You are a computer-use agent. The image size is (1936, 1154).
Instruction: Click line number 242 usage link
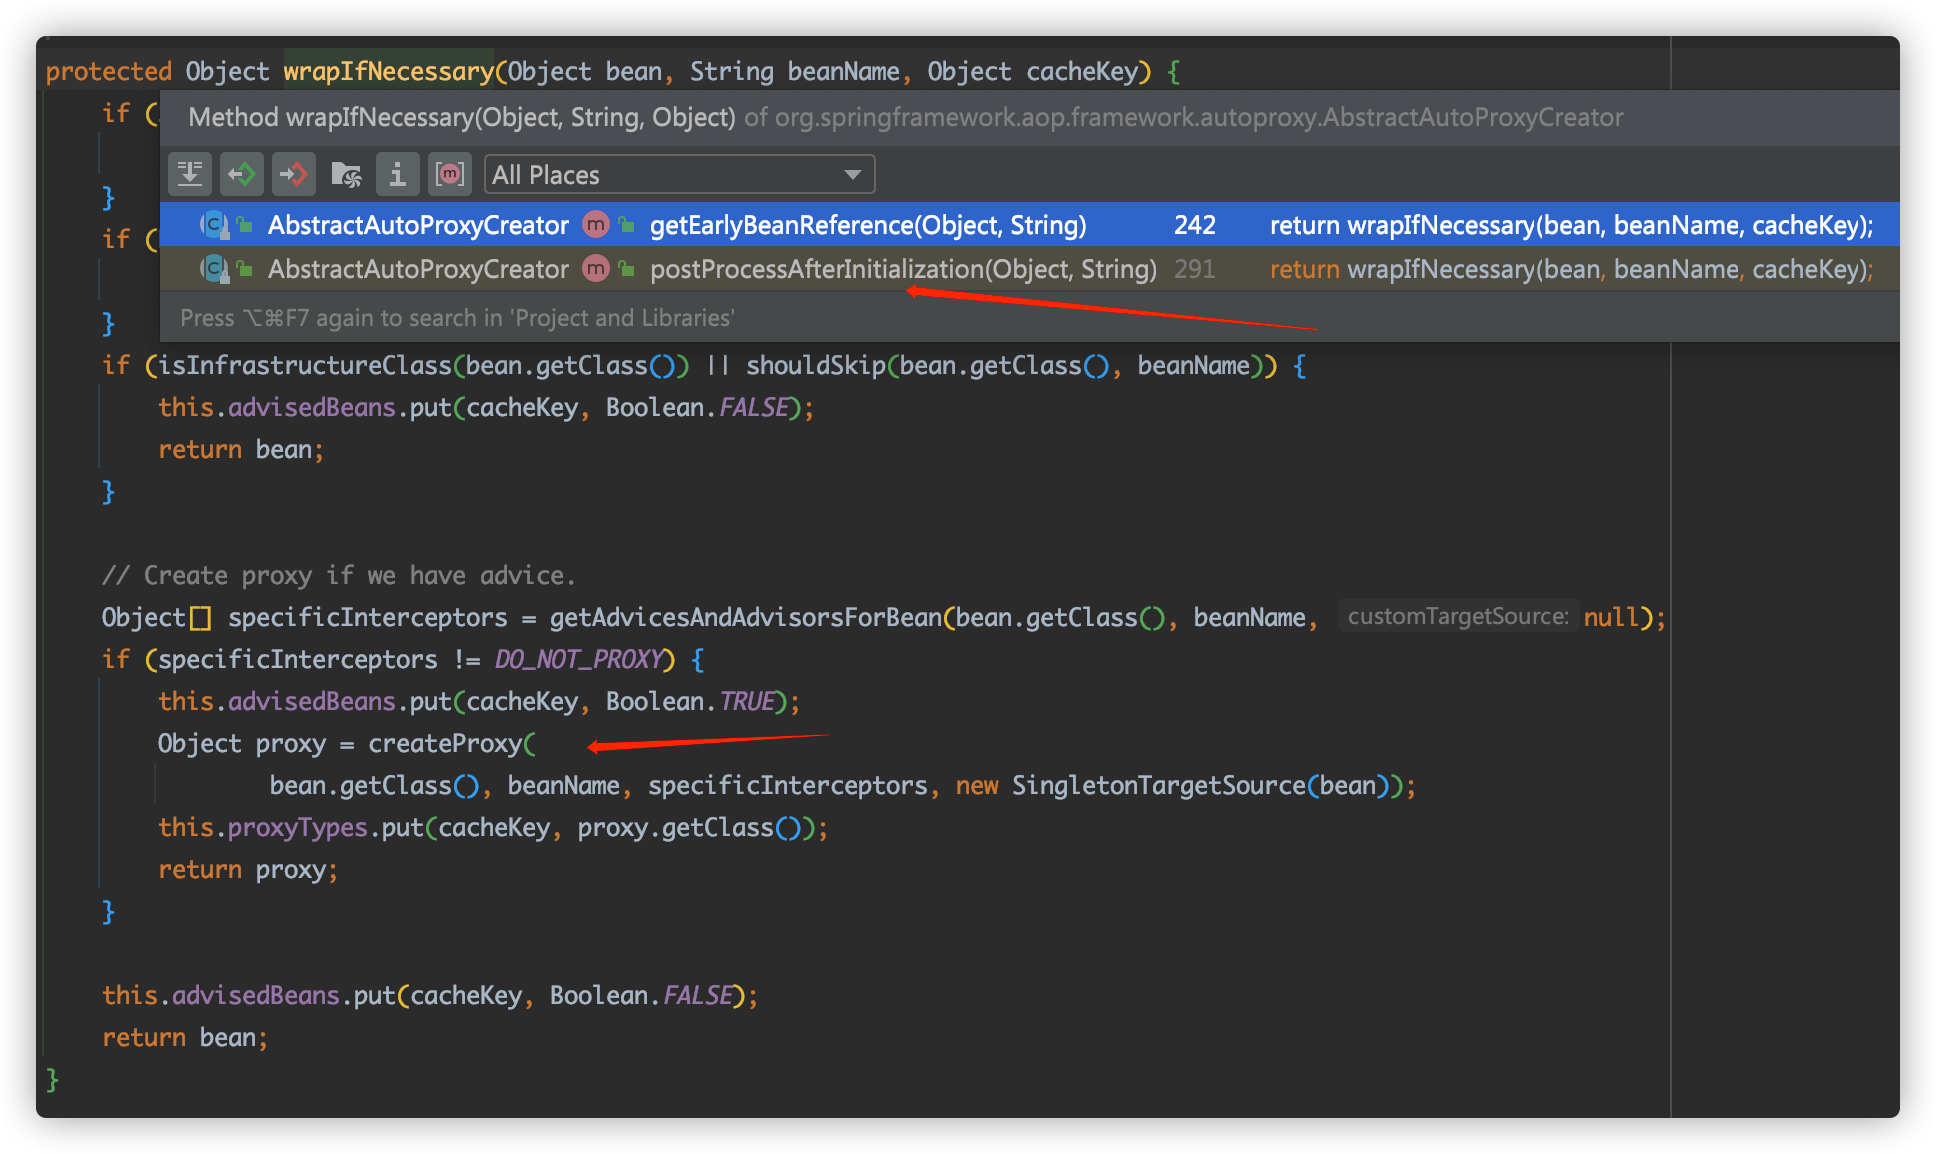[x=1194, y=225]
